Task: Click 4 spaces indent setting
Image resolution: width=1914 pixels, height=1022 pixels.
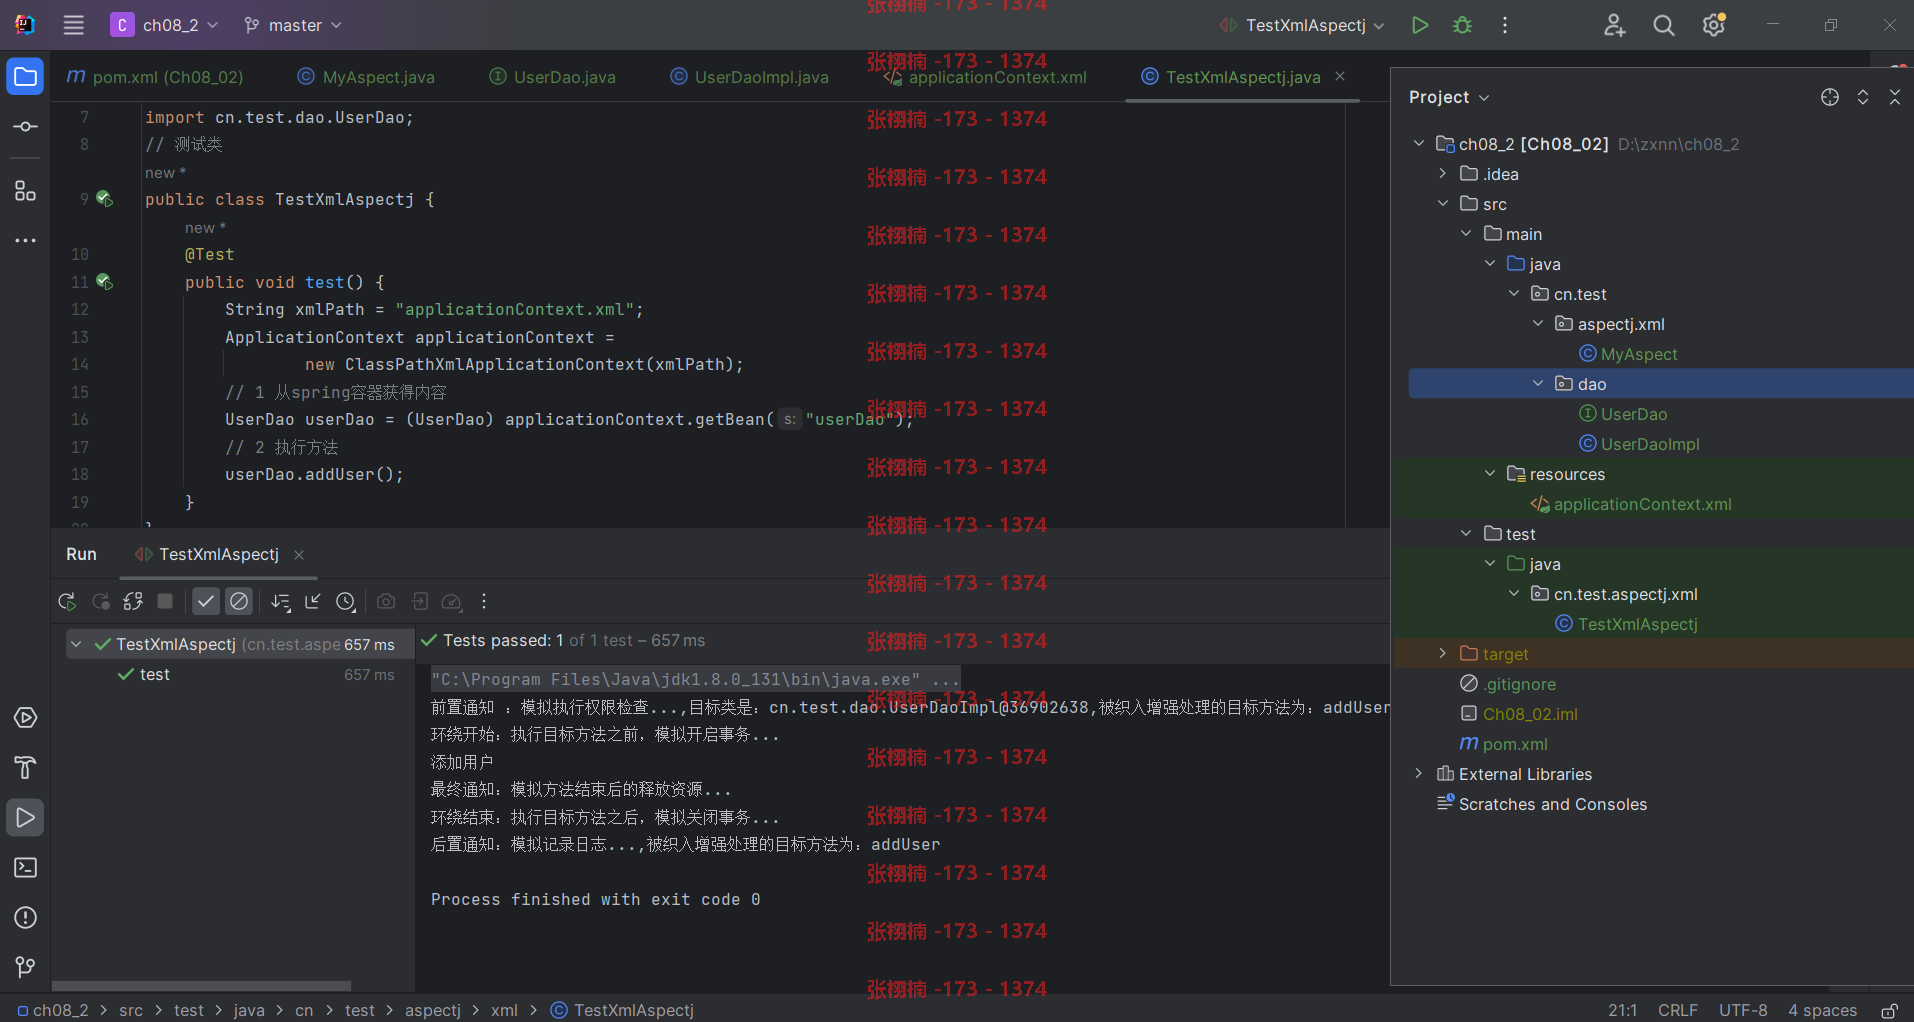Action: [1822, 1010]
